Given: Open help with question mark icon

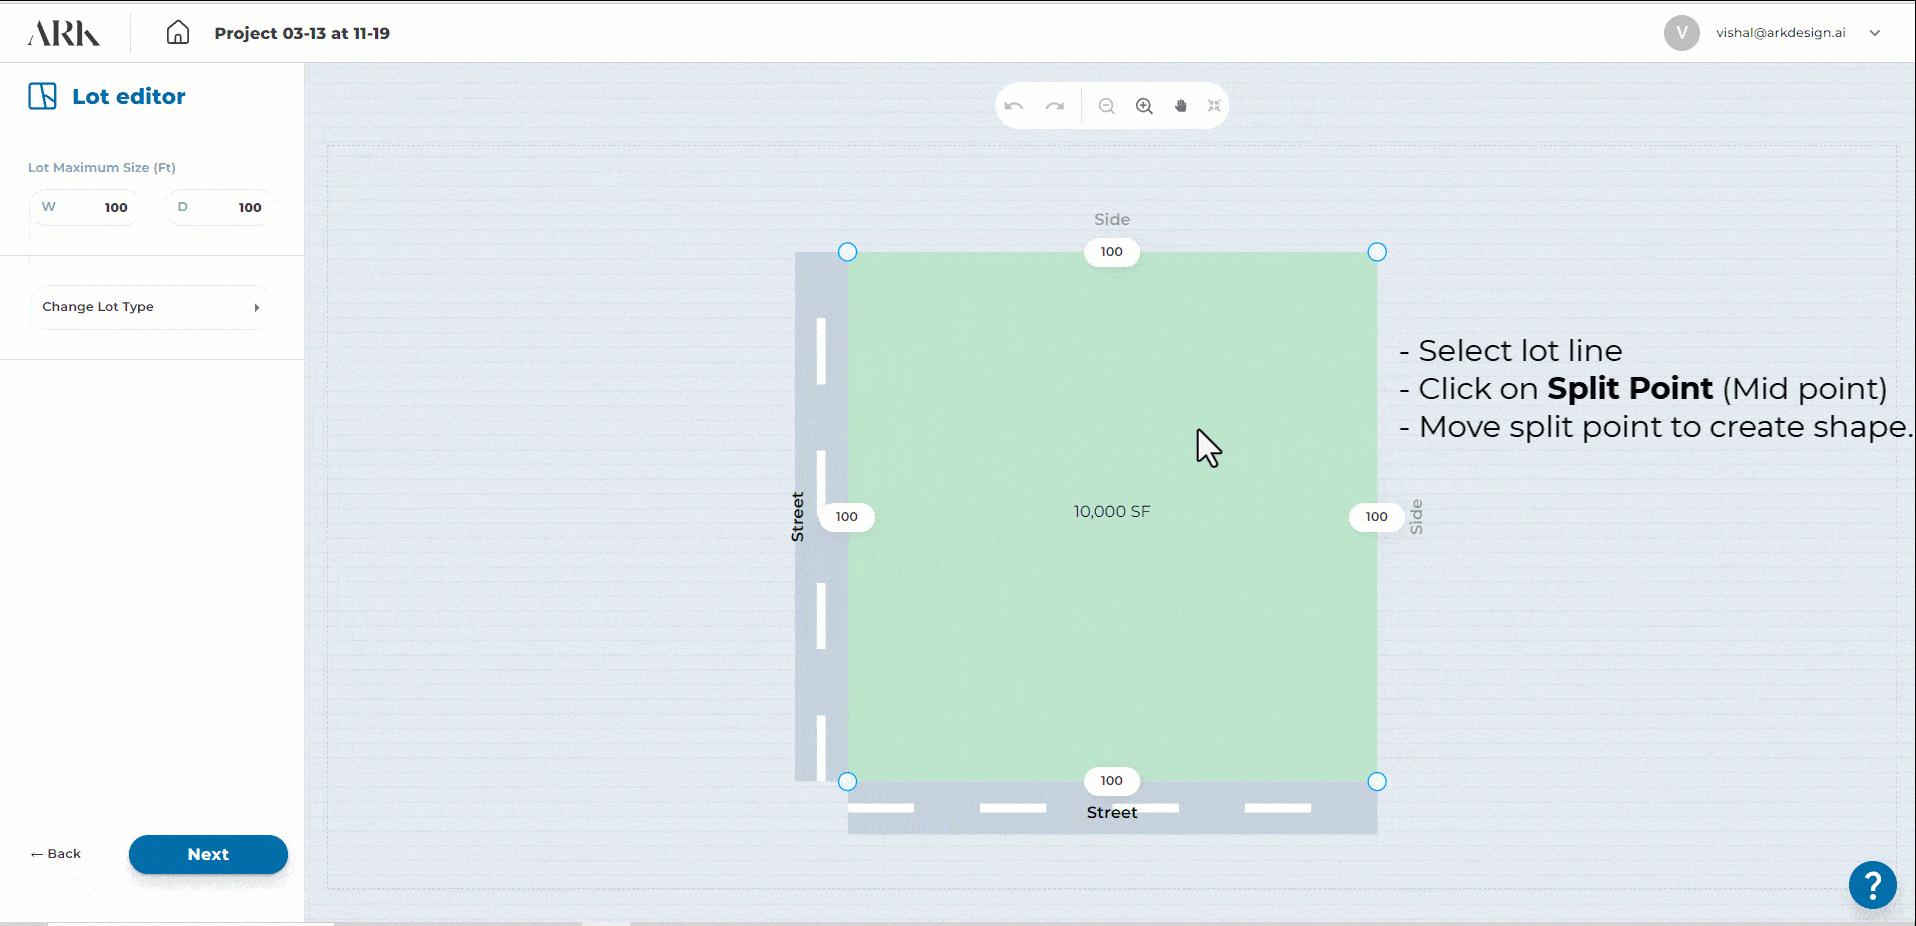Looking at the screenshot, I should 1872,885.
